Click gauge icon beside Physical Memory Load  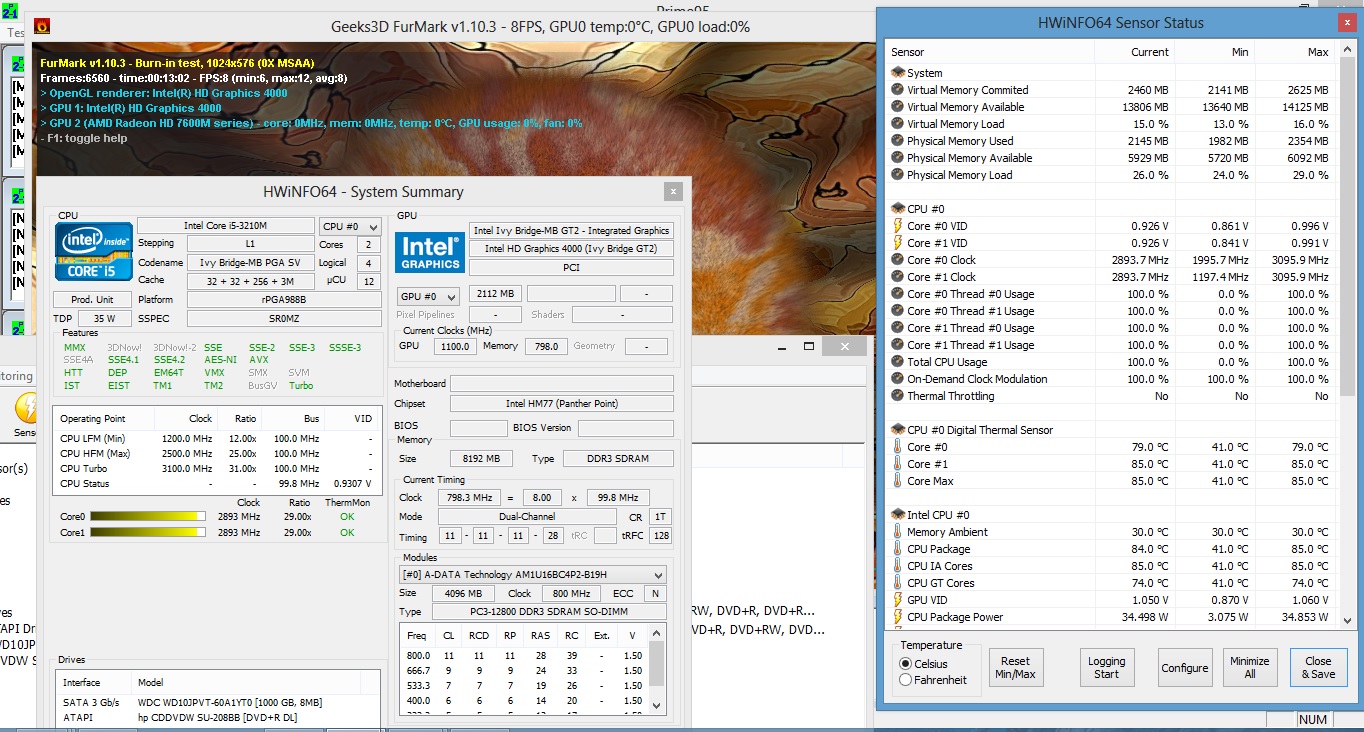[x=898, y=175]
